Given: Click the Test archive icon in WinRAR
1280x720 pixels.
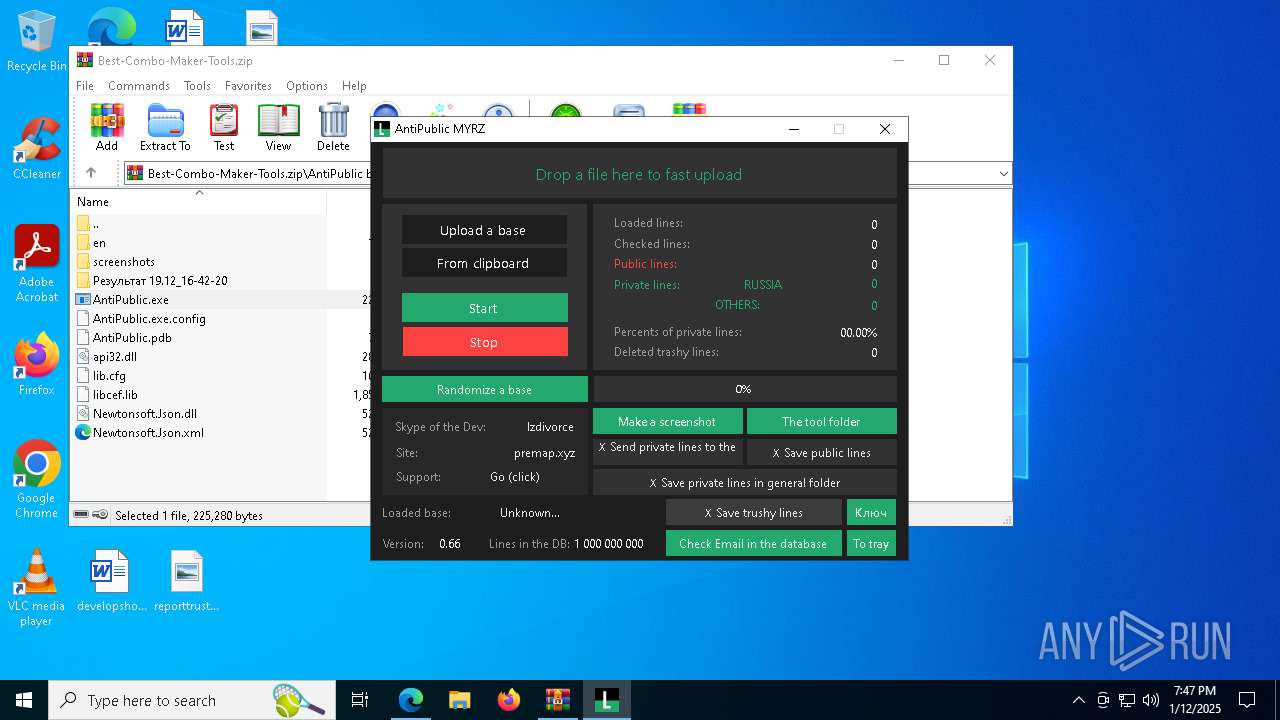Looking at the screenshot, I should click(224, 127).
